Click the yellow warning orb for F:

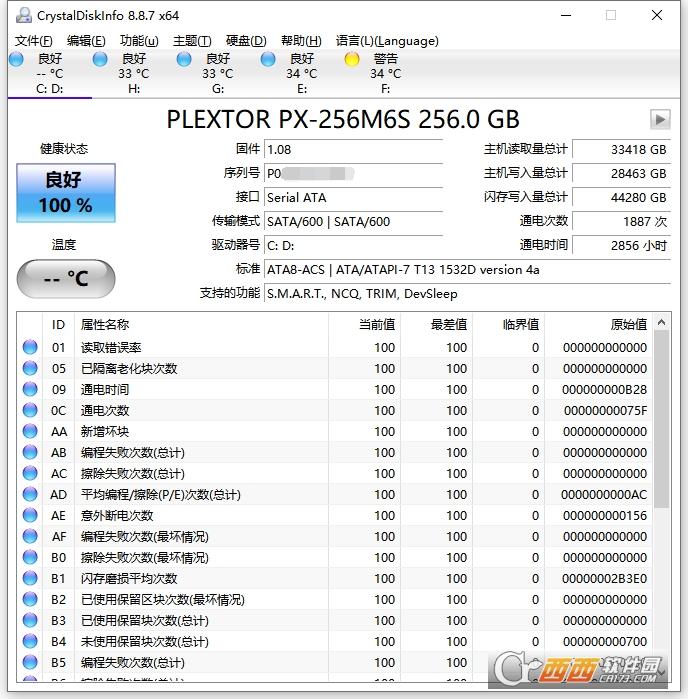tap(352, 59)
